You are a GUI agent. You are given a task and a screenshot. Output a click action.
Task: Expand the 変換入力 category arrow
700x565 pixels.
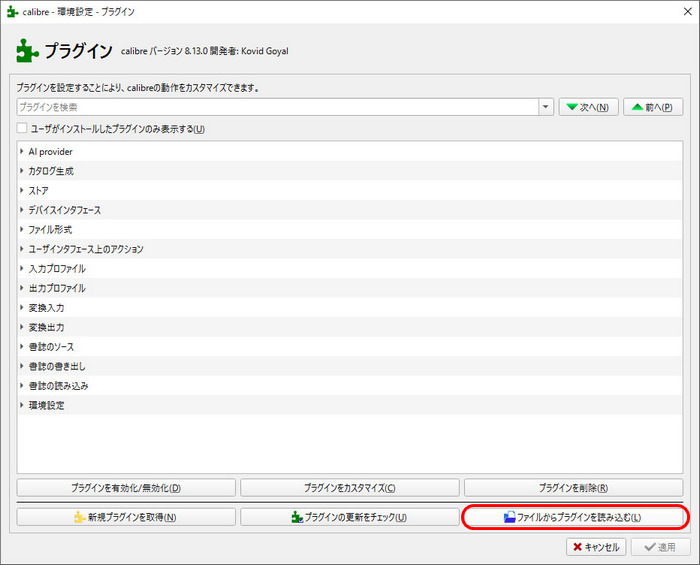pyautogui.click(x=21, y=307)
